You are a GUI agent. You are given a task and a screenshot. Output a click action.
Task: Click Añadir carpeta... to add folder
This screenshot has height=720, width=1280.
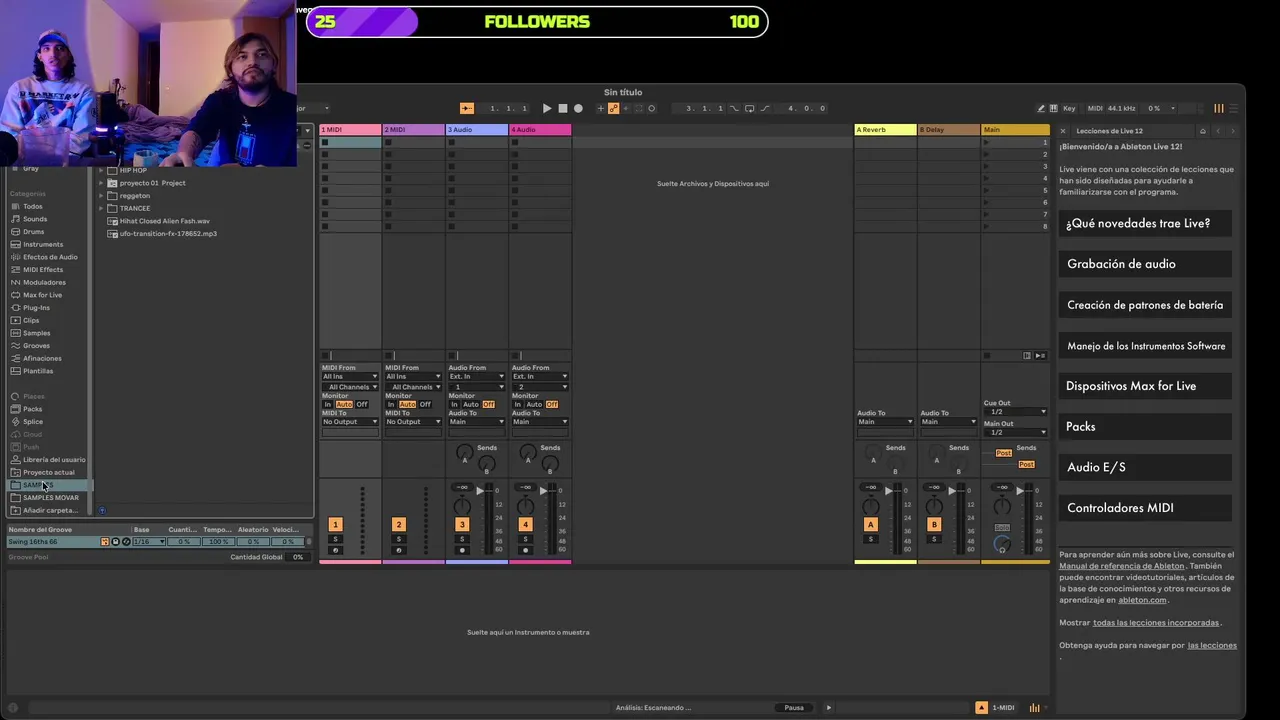(x=50, y=510)
